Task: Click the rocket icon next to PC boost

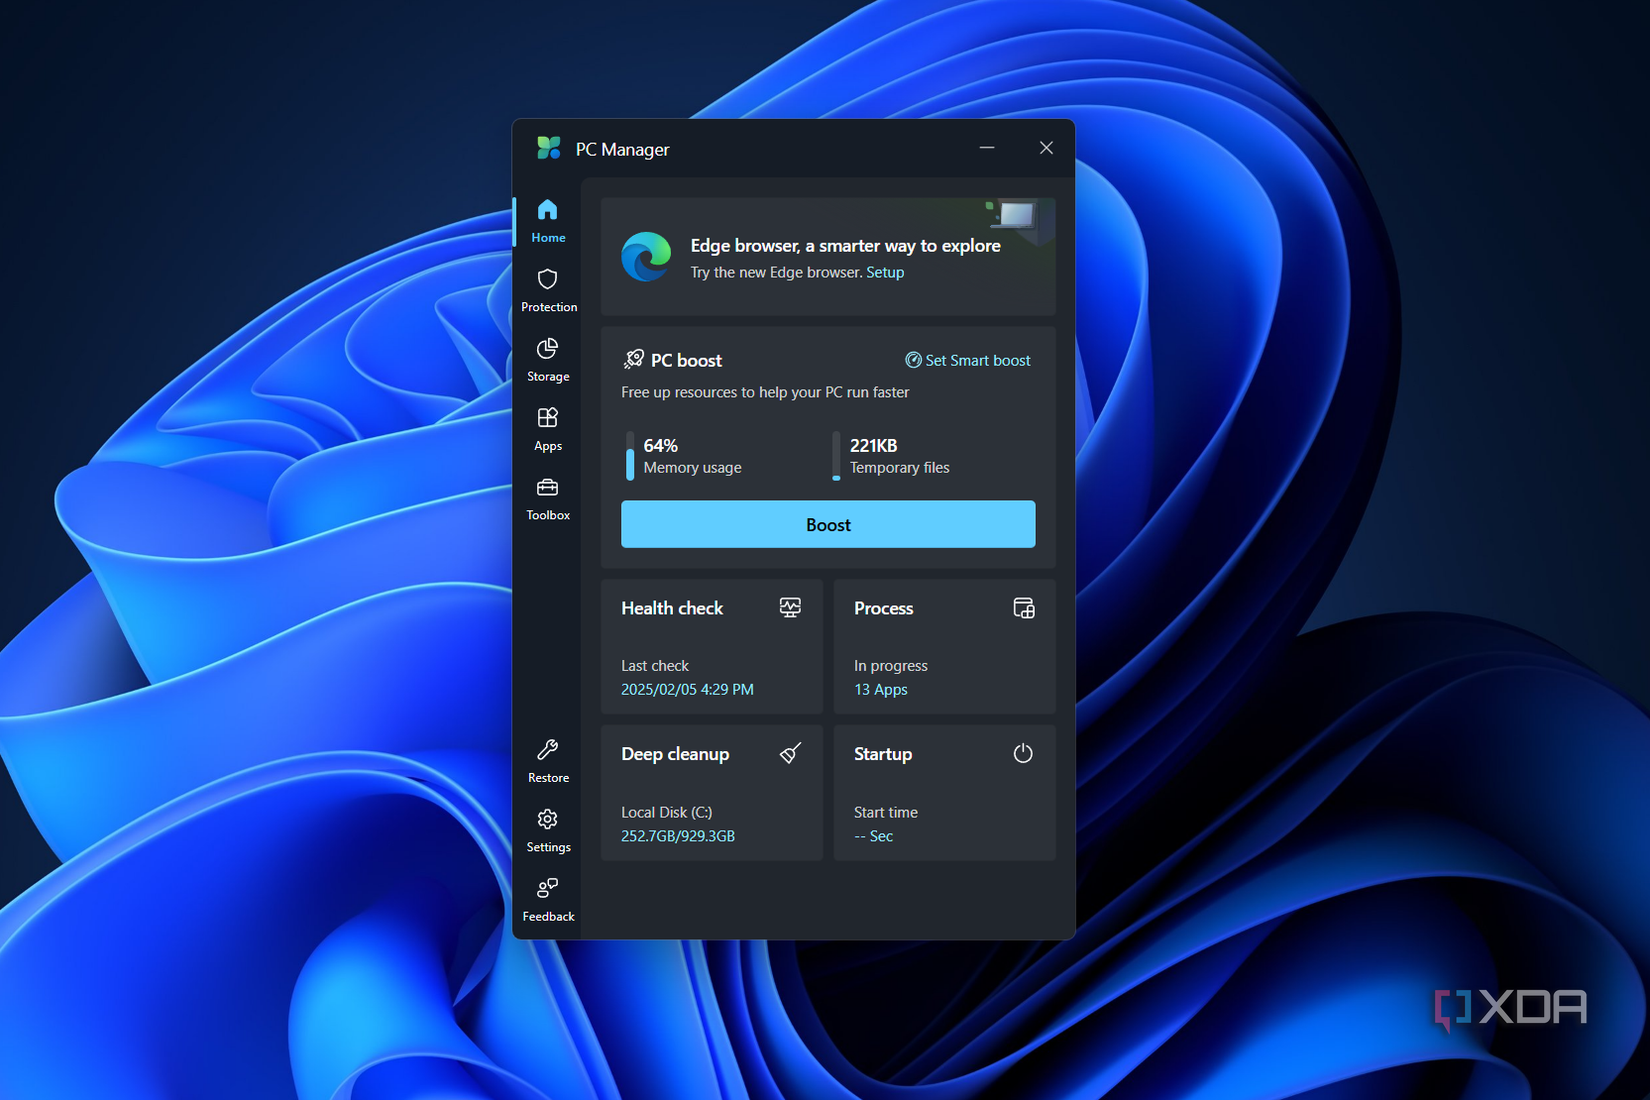Action: 634,359
